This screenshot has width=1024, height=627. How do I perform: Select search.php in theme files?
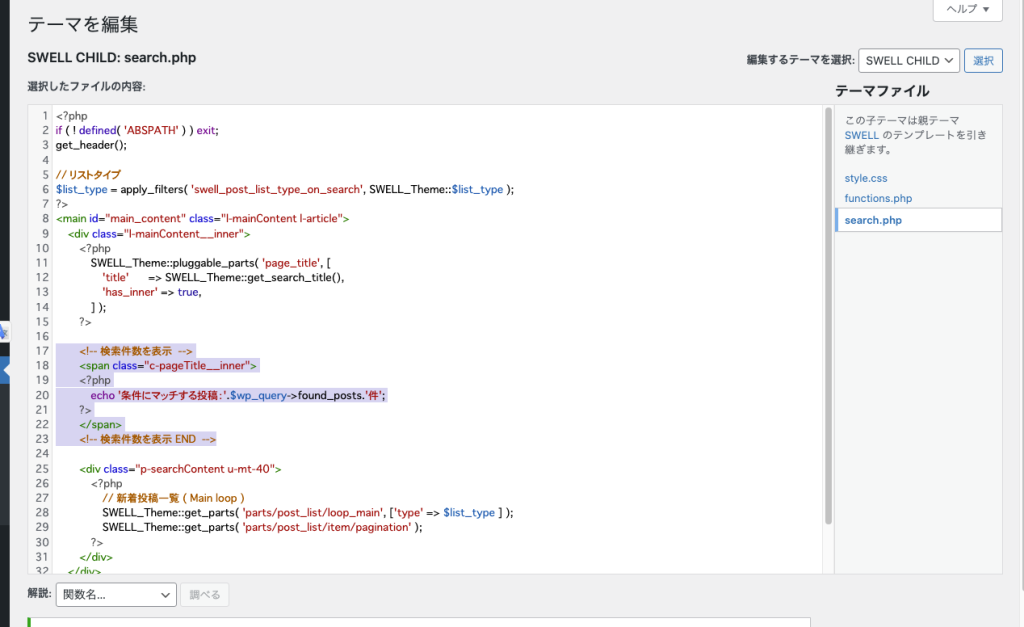pyautogui.click(x=918, y=220)
